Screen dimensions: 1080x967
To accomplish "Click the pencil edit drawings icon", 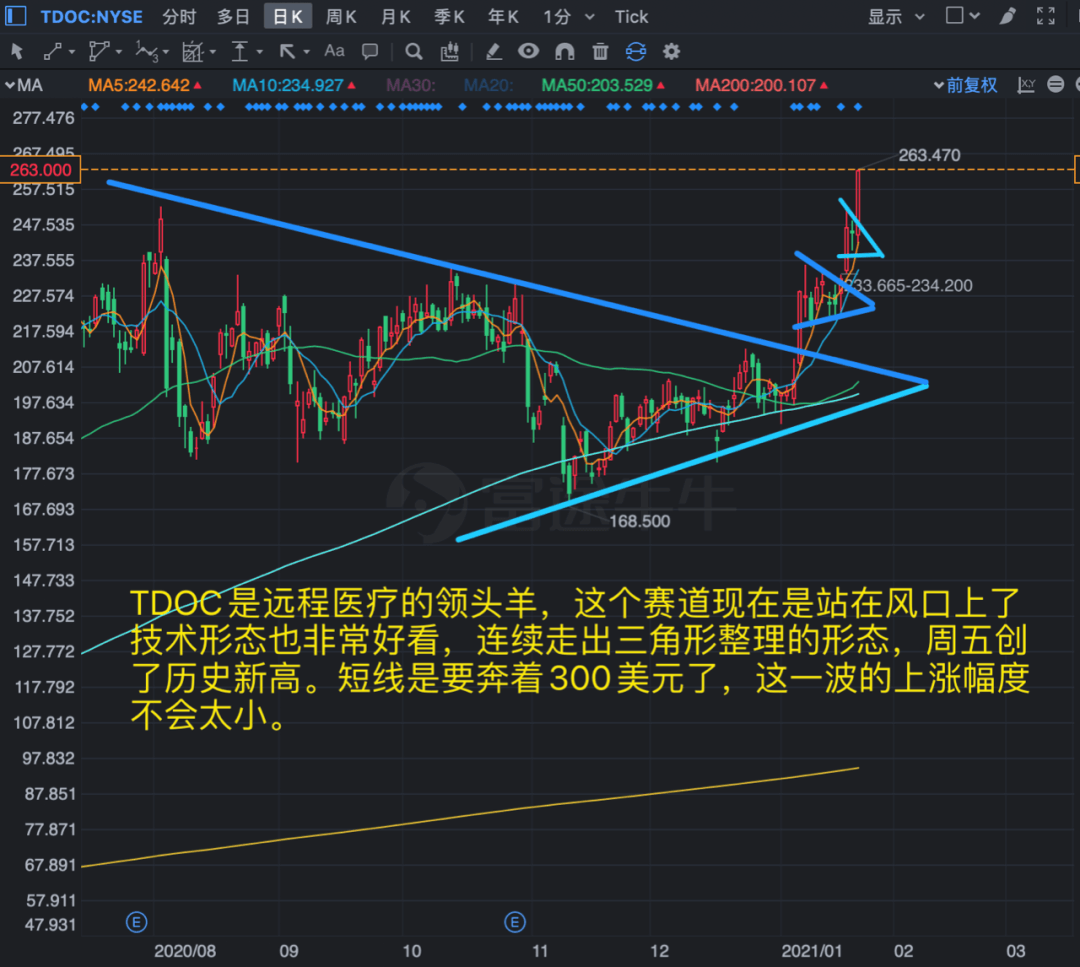I will pos(493,52).
